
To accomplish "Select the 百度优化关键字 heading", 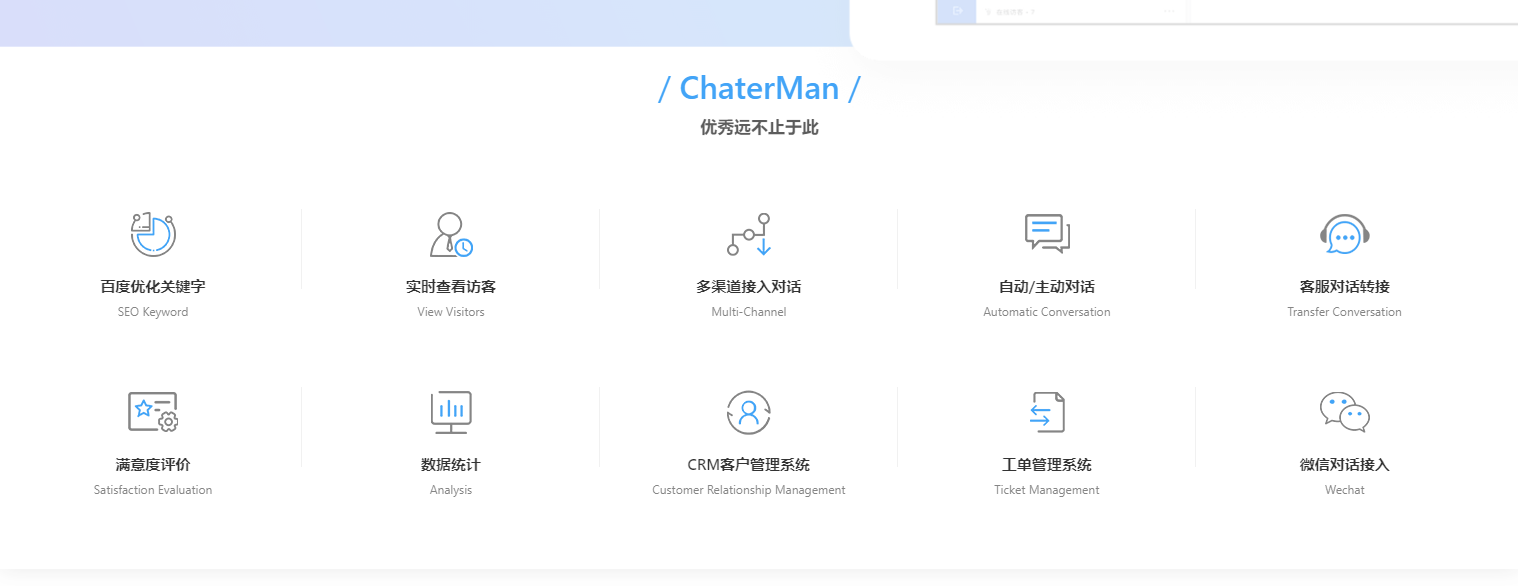I will click(x=153, y=287).
